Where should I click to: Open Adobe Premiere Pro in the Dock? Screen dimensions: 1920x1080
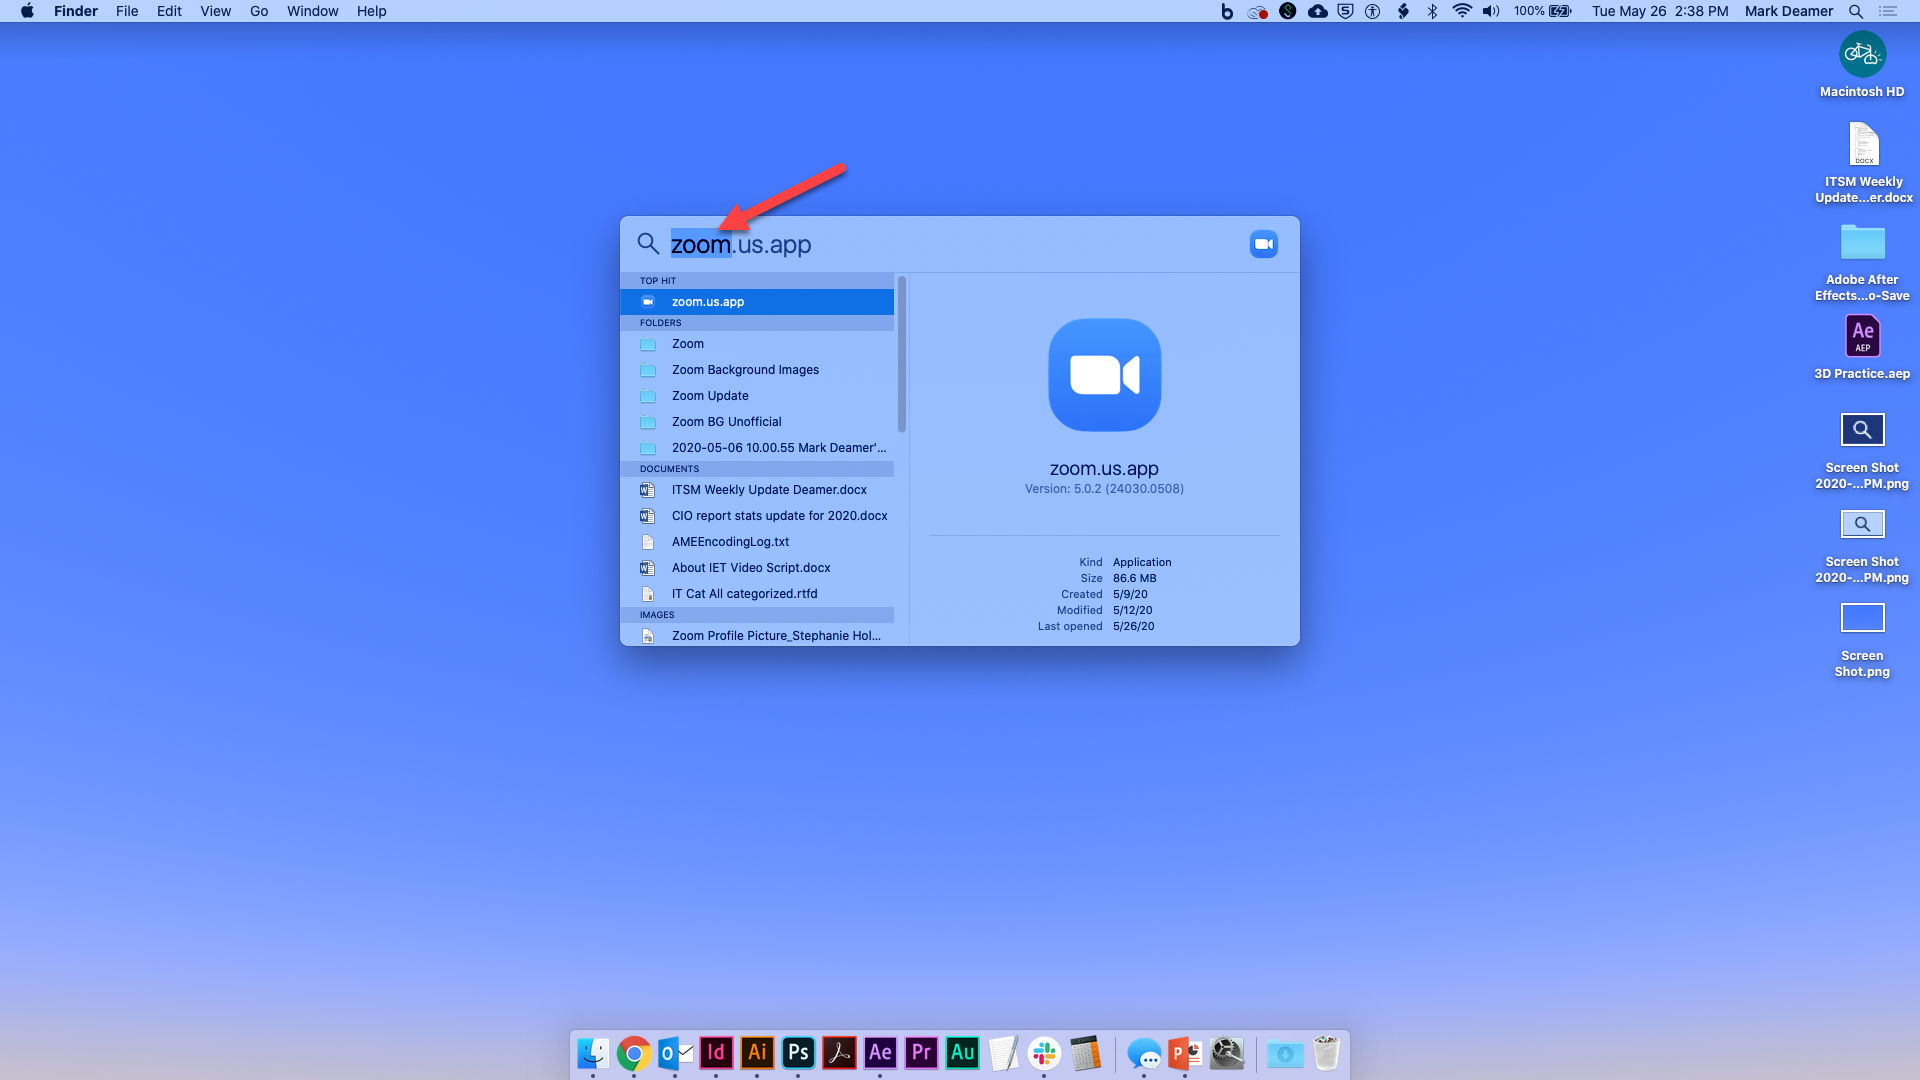tap(921, 1053)
